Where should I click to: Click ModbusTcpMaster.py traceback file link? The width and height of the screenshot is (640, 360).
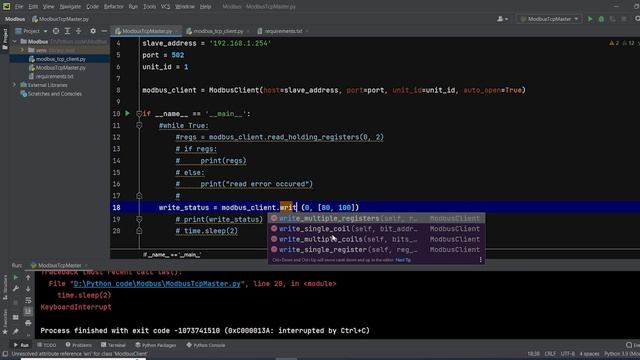[157, 284]
